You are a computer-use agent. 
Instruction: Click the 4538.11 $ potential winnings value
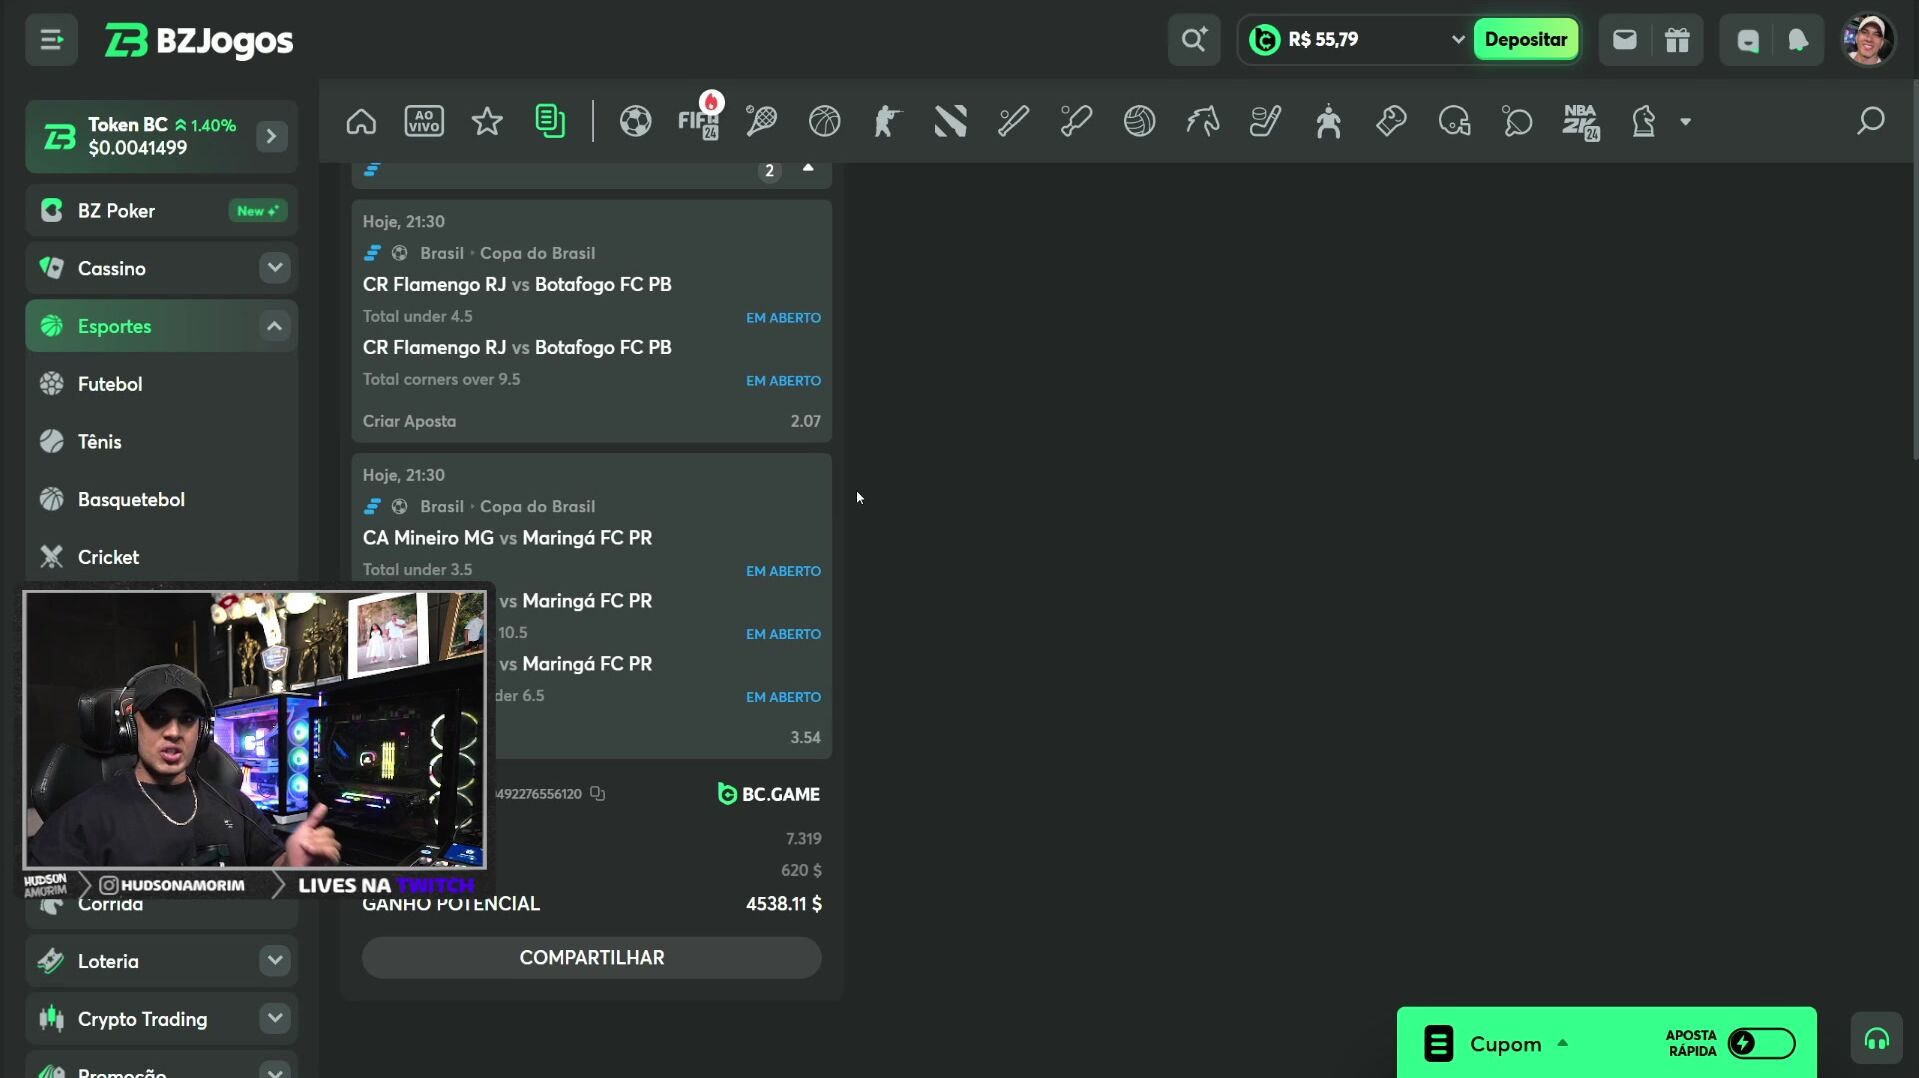point(784,904)
